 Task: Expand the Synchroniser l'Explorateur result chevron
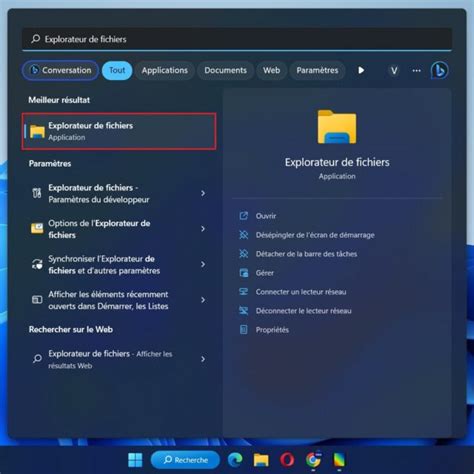[203, 264]
